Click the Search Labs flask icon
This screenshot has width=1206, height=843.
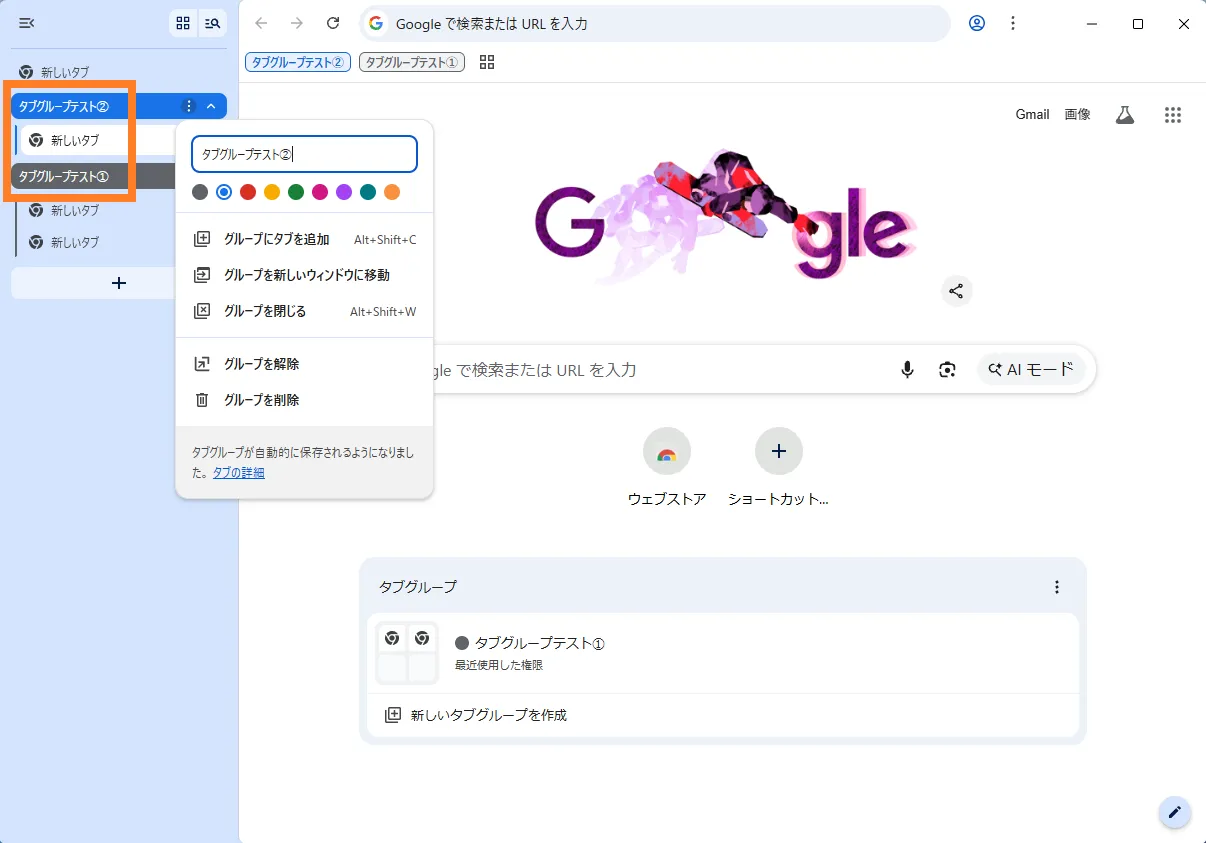coord(1125,115)
